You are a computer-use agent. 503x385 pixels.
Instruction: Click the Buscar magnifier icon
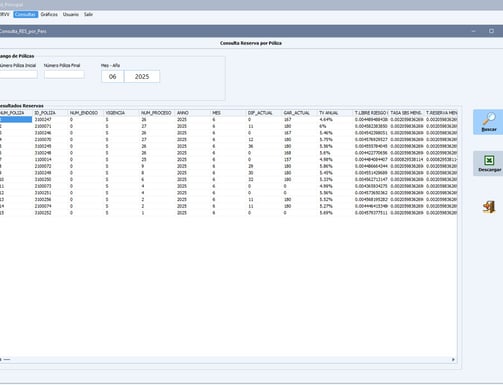point(489,118)
